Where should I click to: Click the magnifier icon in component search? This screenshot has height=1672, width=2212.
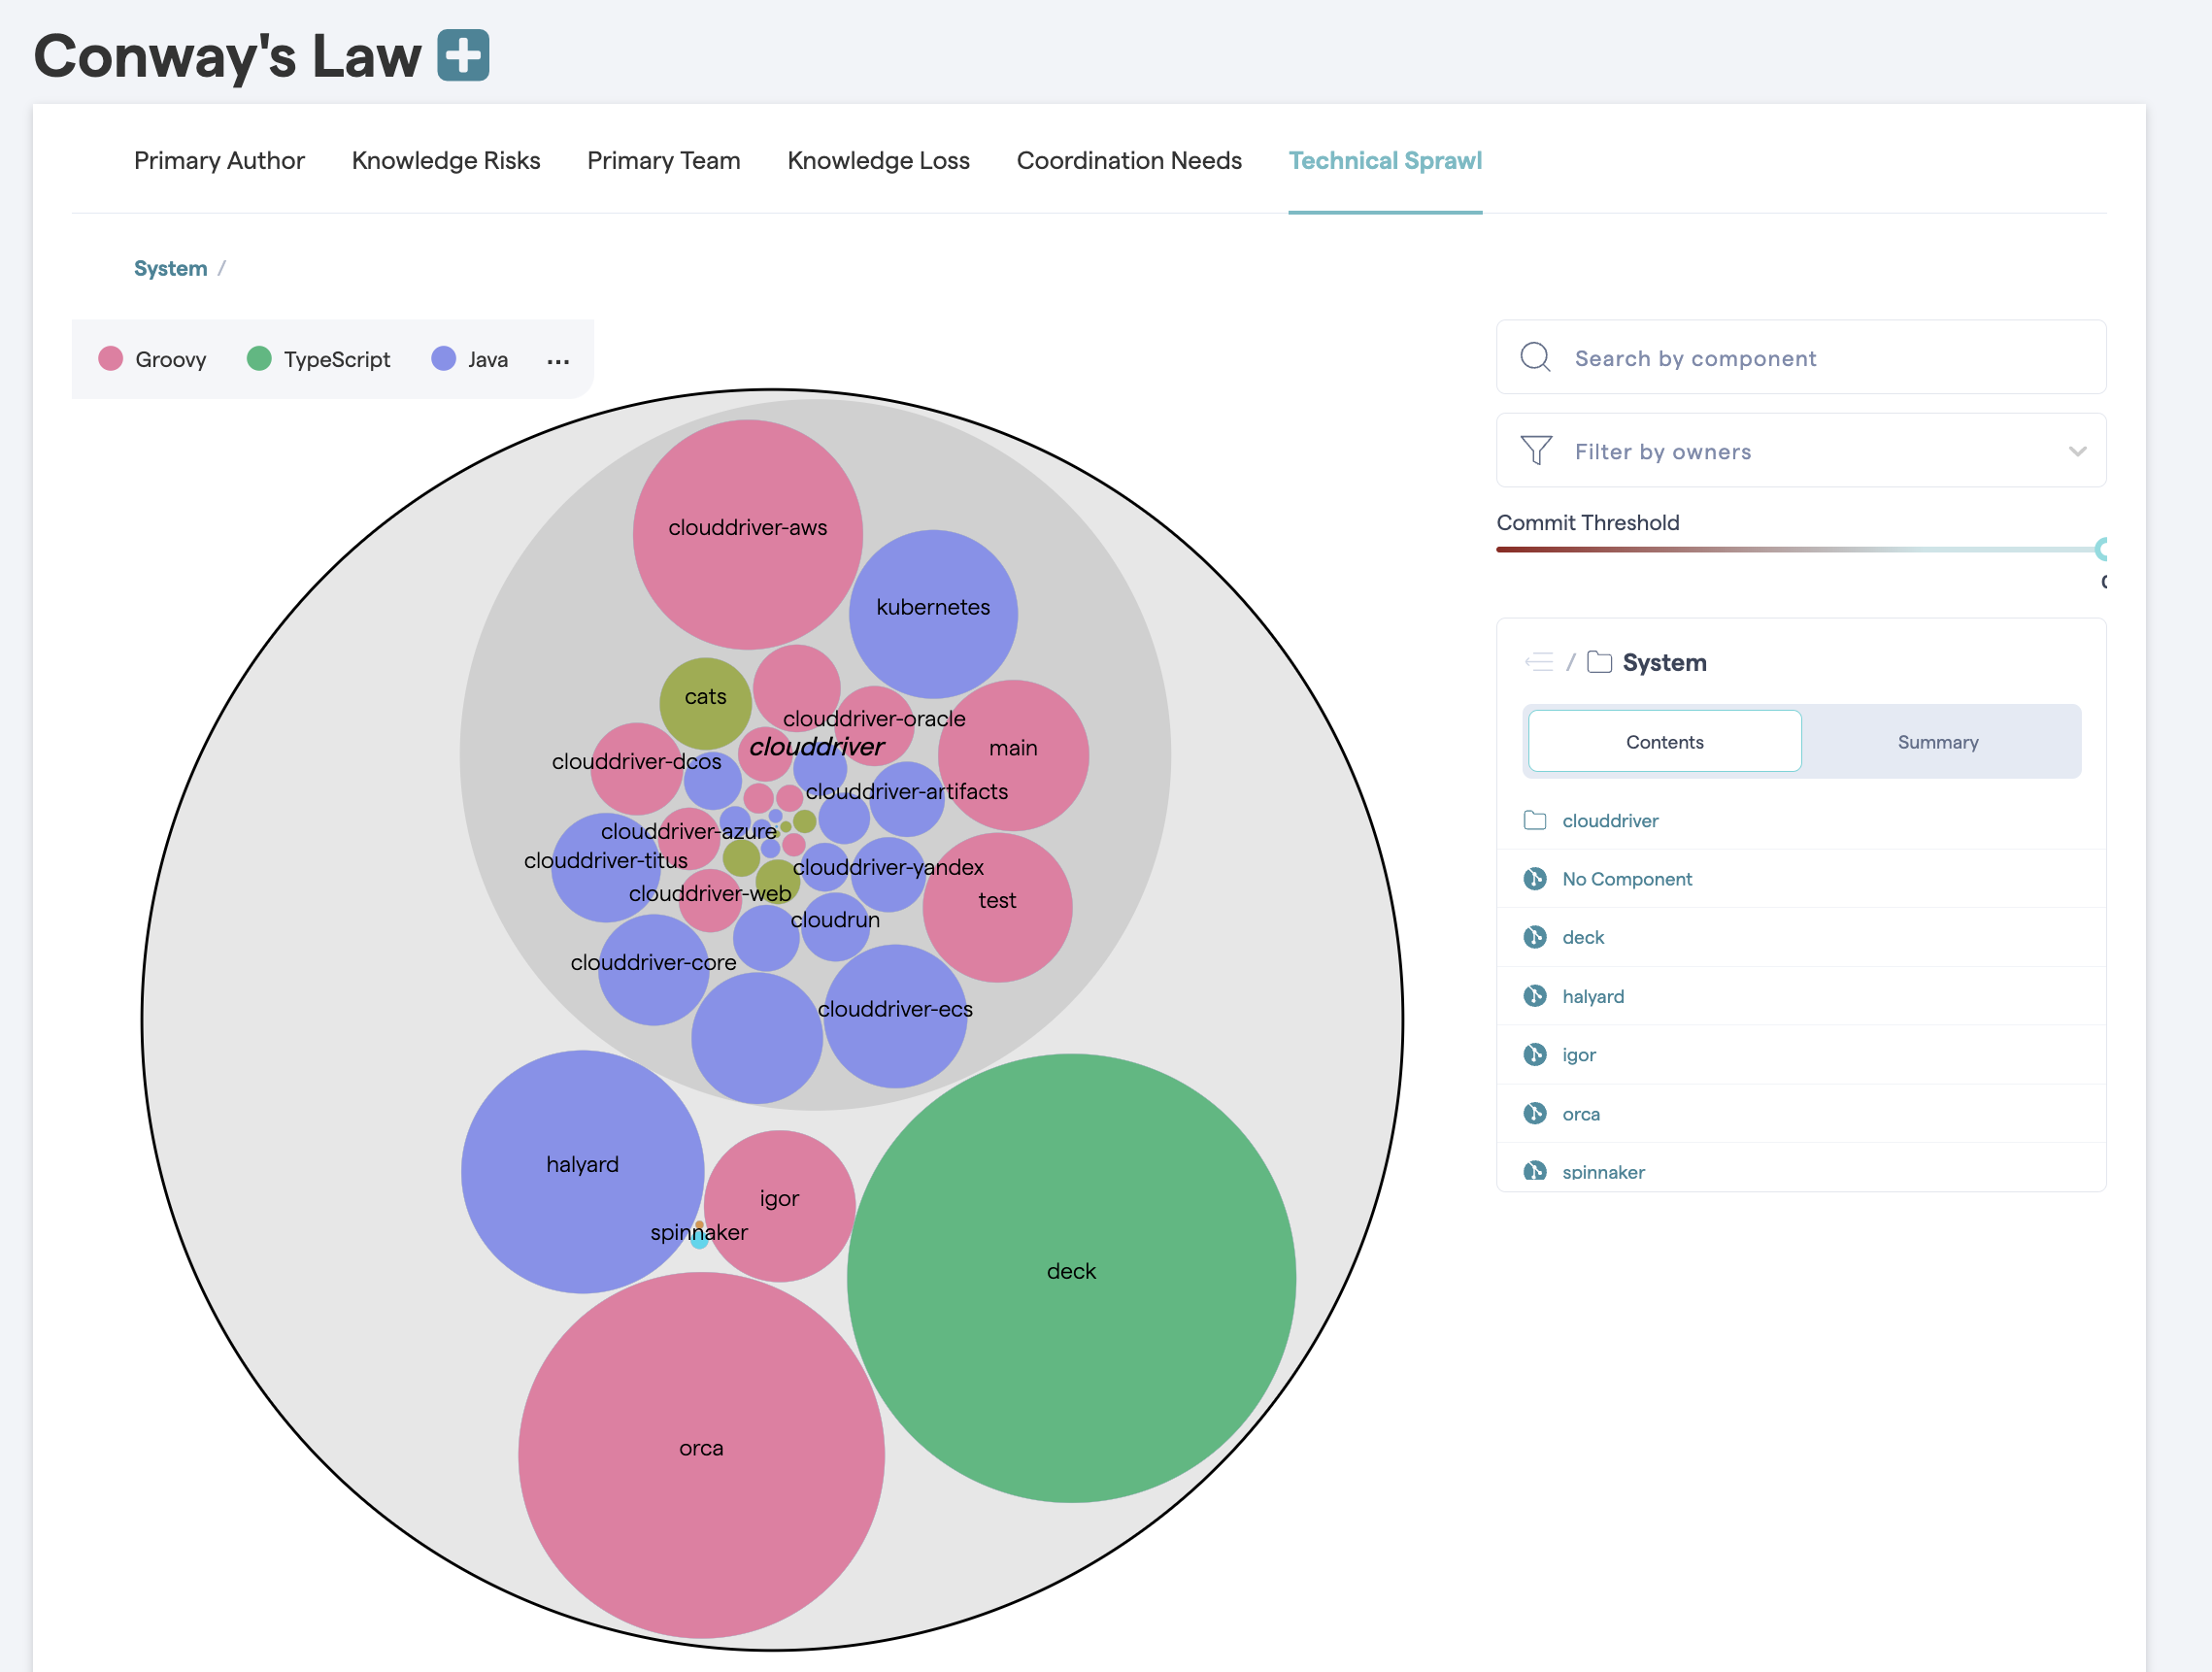(1535, 357)
